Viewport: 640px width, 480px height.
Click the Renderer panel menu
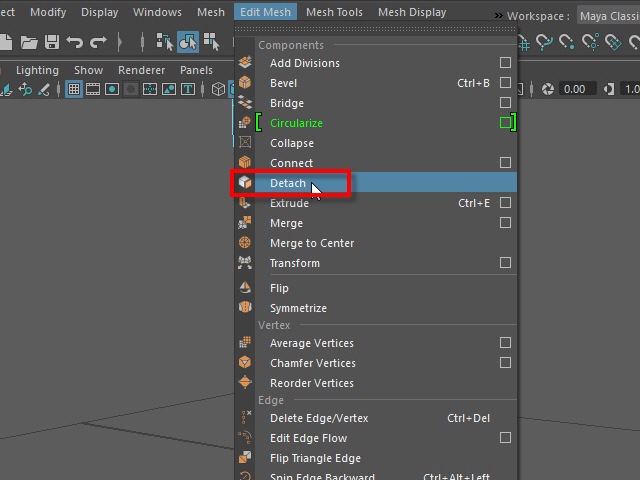pos(141,70)
